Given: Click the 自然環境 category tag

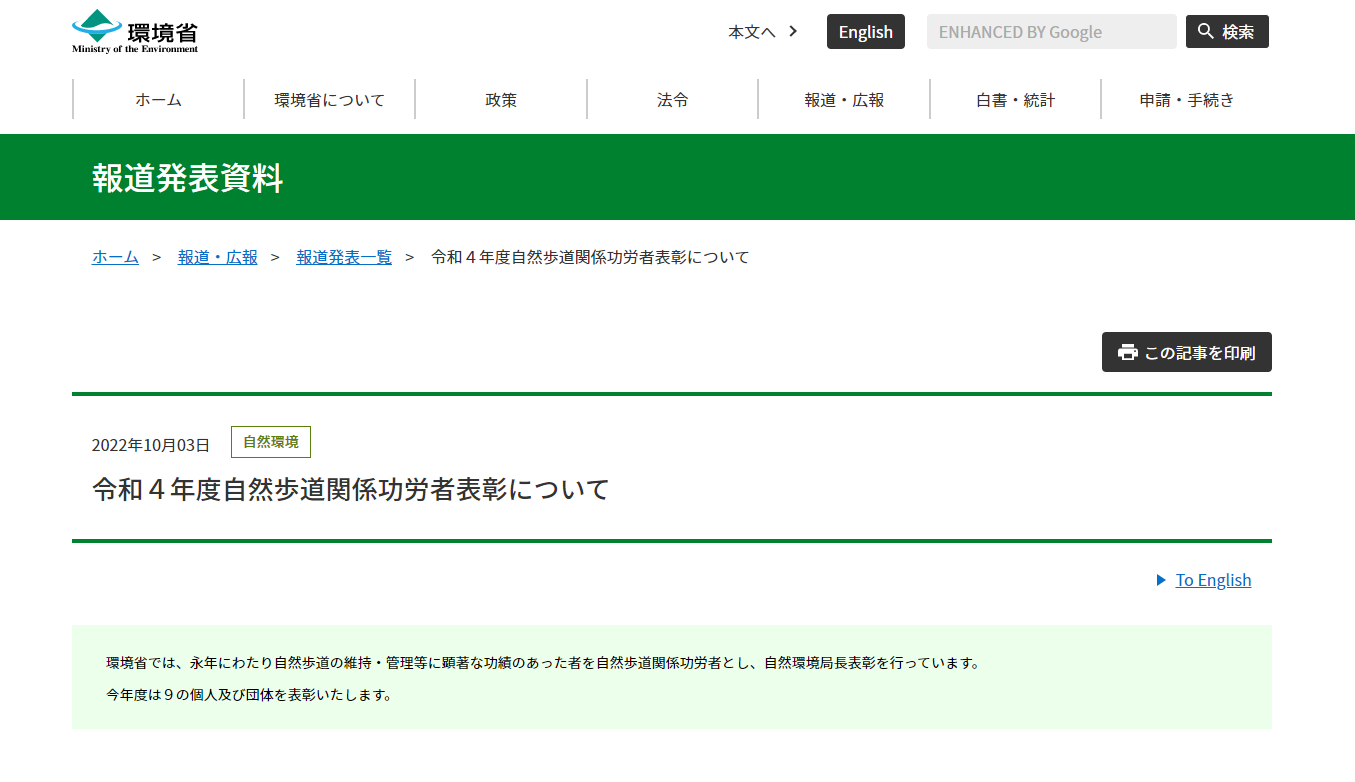Looking at the screenshot, I should tap(271, 442).
